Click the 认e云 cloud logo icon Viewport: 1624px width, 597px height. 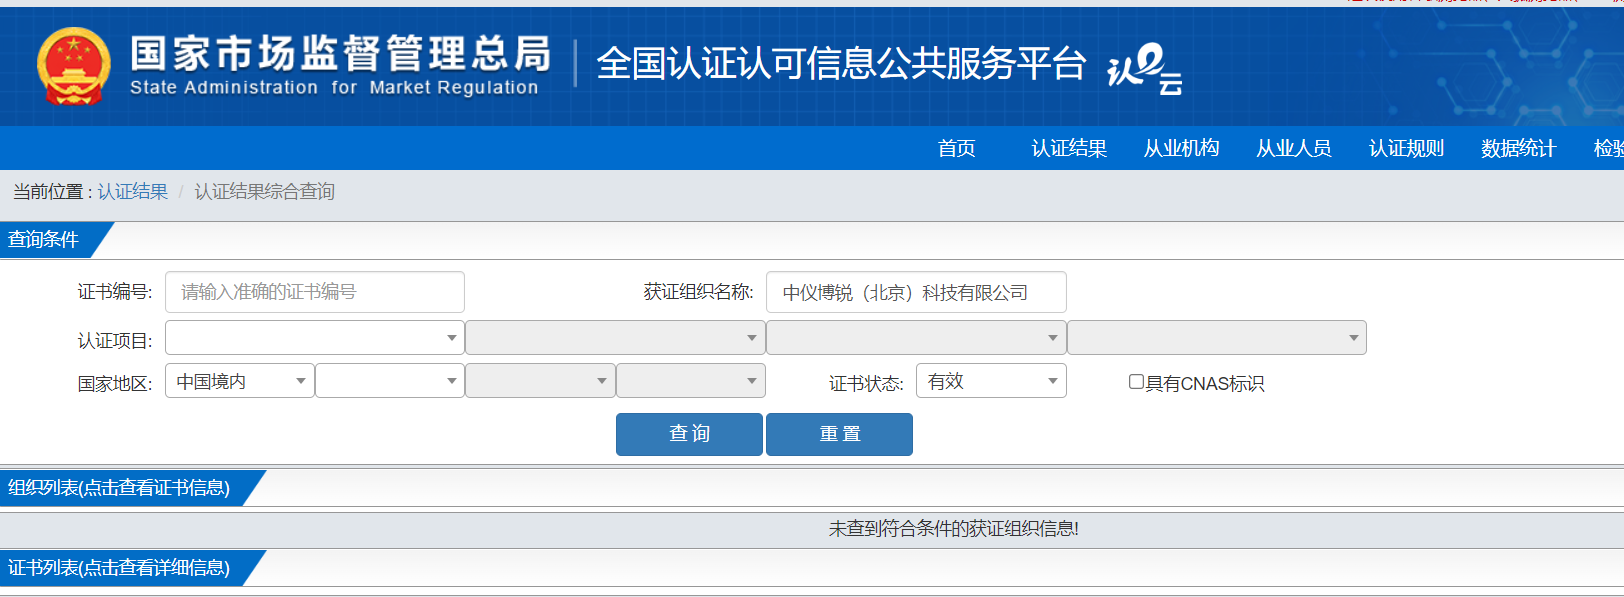coord(1144,69)
